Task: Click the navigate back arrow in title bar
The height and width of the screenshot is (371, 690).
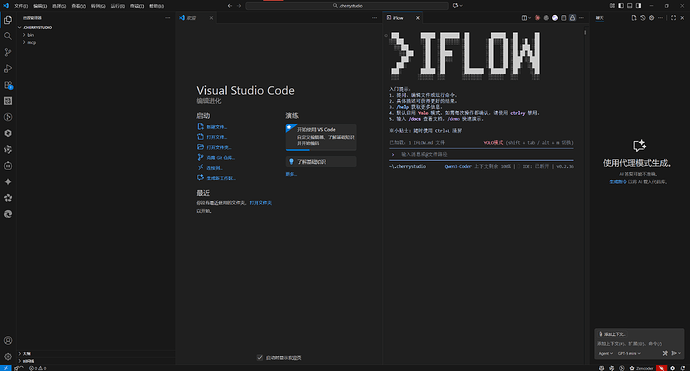Action: [230, 6]
